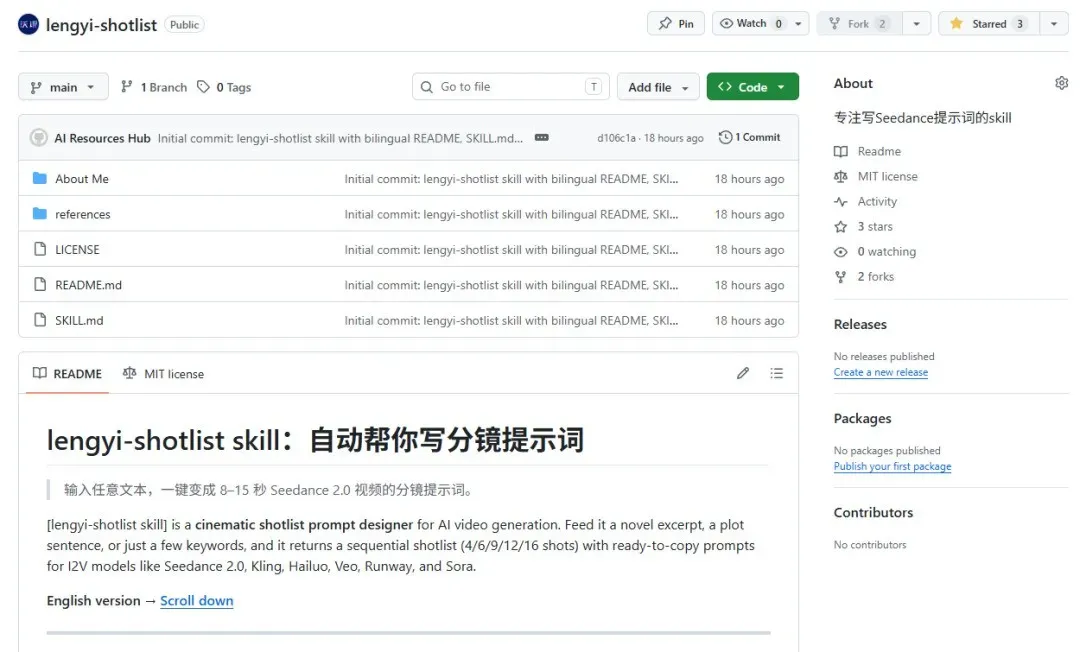Click the About Me folder icon
This screenshot has height=652, width=1080.
[x=40, y=178]
